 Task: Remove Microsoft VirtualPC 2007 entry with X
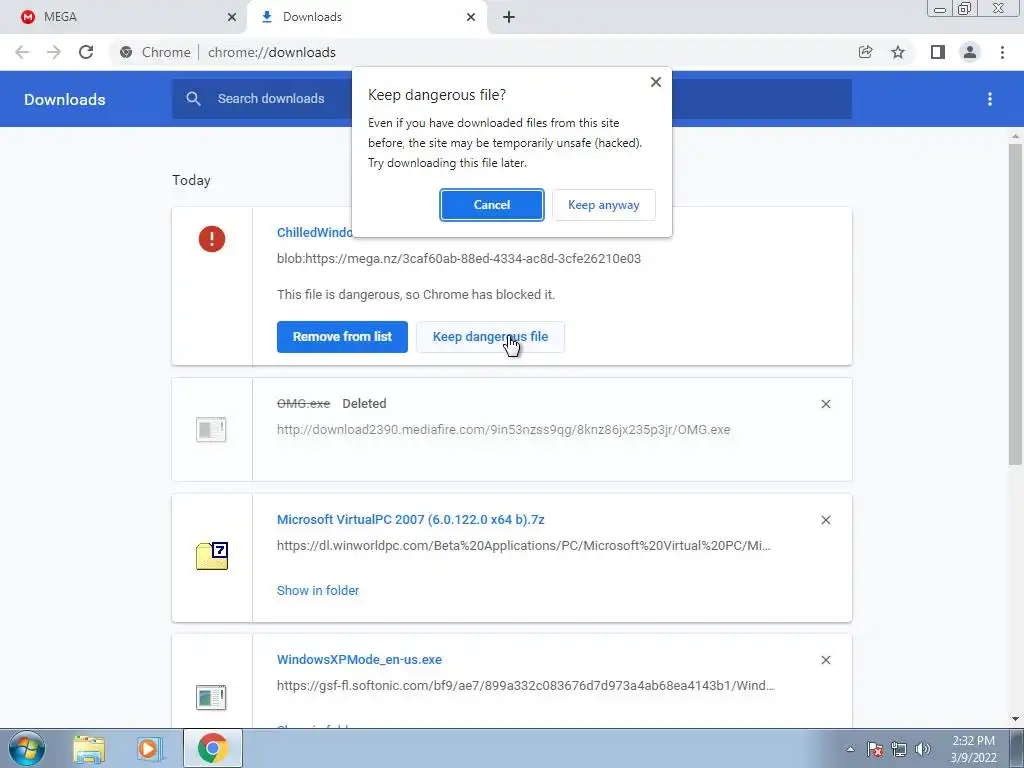[825, 520]
